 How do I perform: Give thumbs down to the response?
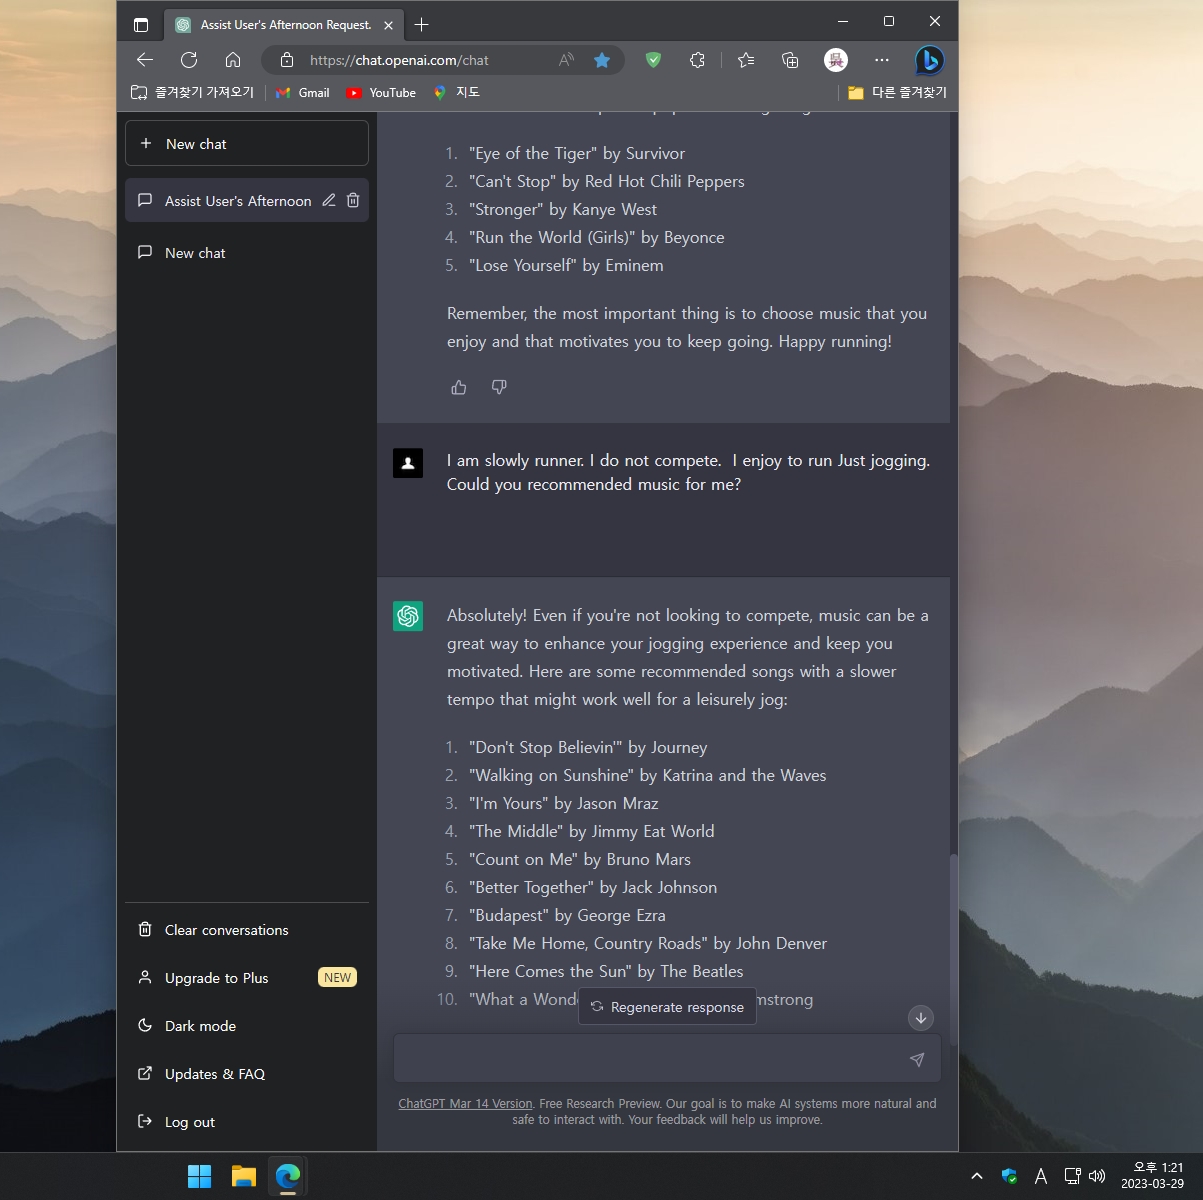point(499,387)
